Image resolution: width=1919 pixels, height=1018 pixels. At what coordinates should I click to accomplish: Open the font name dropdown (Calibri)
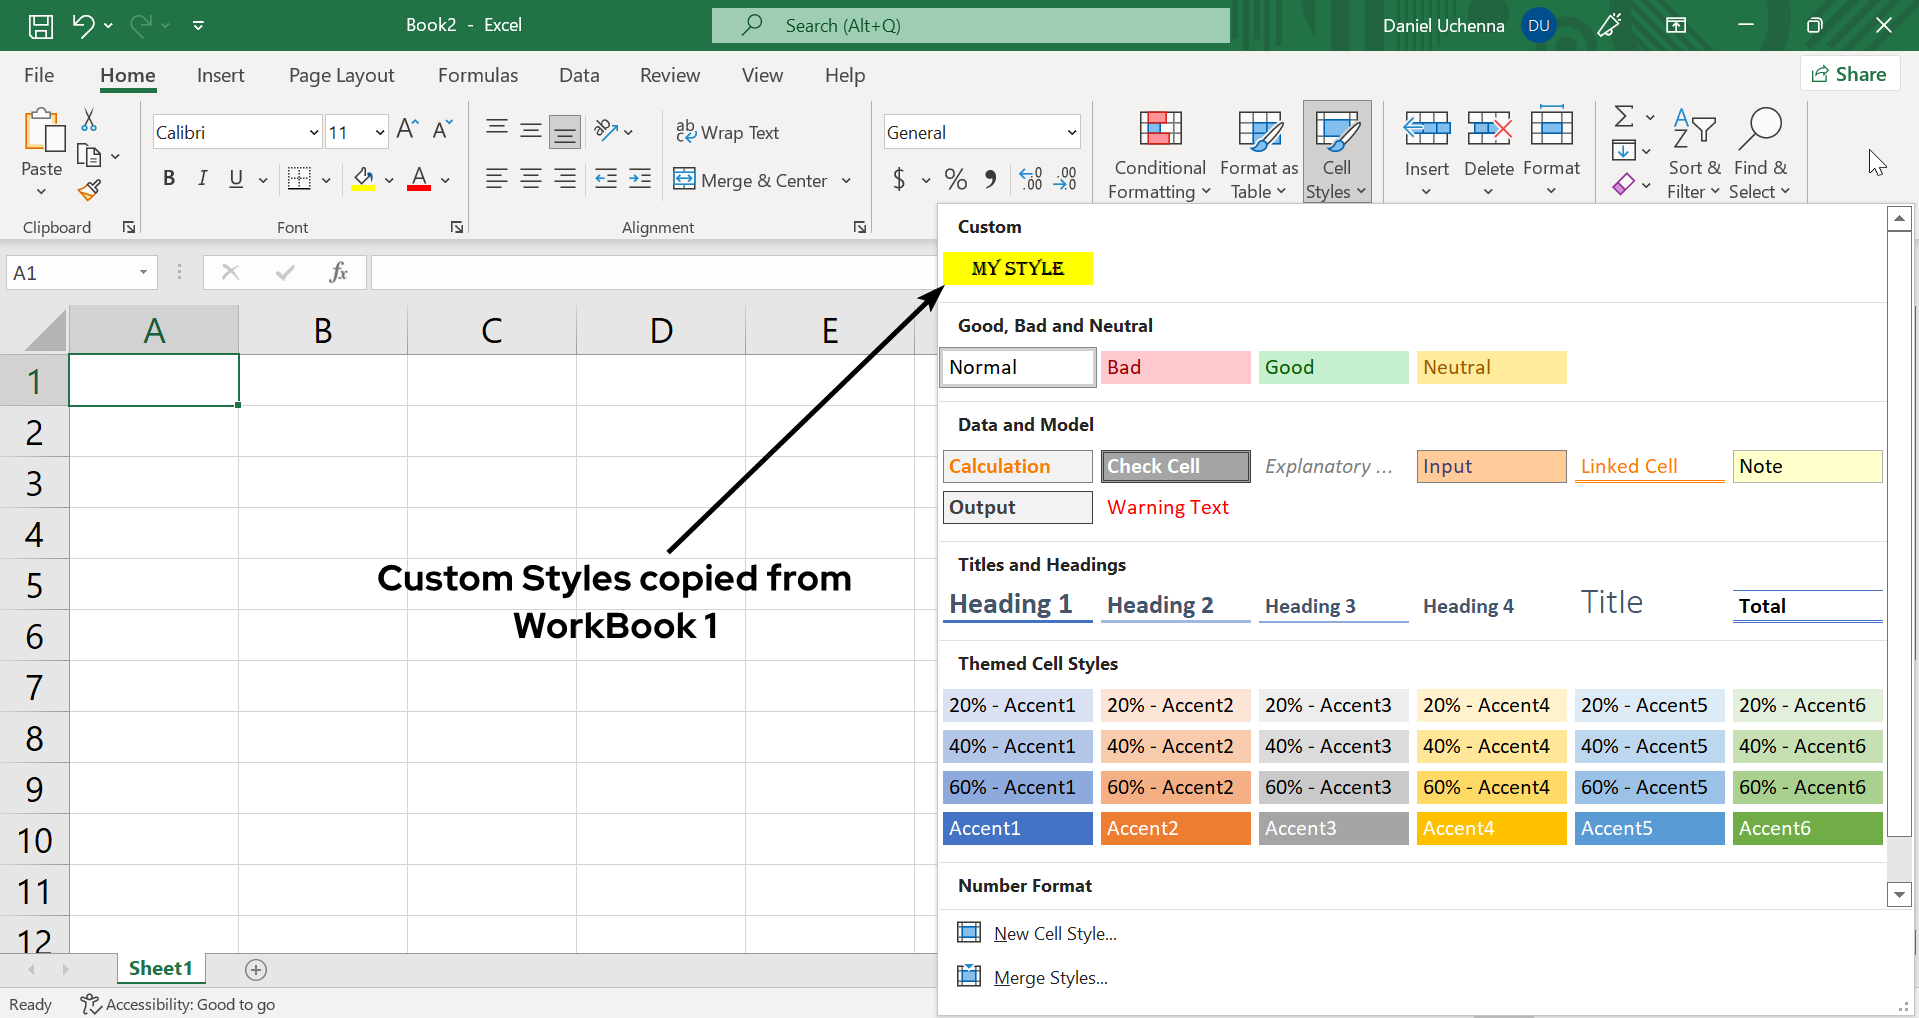tap(313, 133)
